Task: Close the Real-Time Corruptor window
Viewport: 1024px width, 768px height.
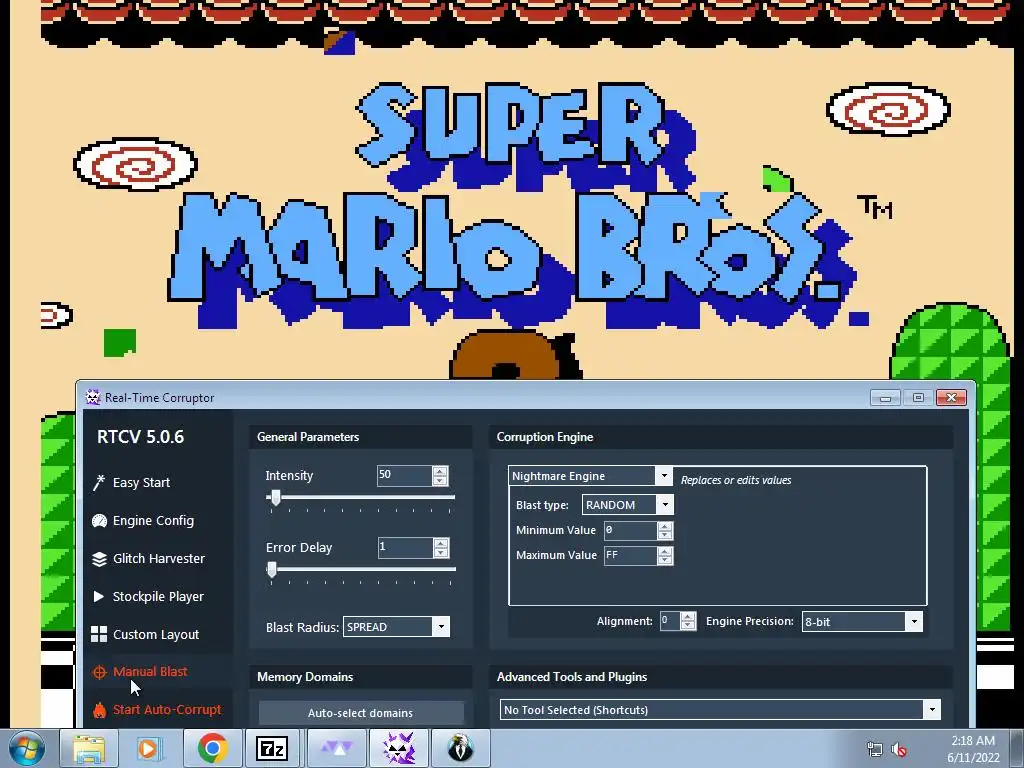Action: pyautogui.click(x=952, y=398)
